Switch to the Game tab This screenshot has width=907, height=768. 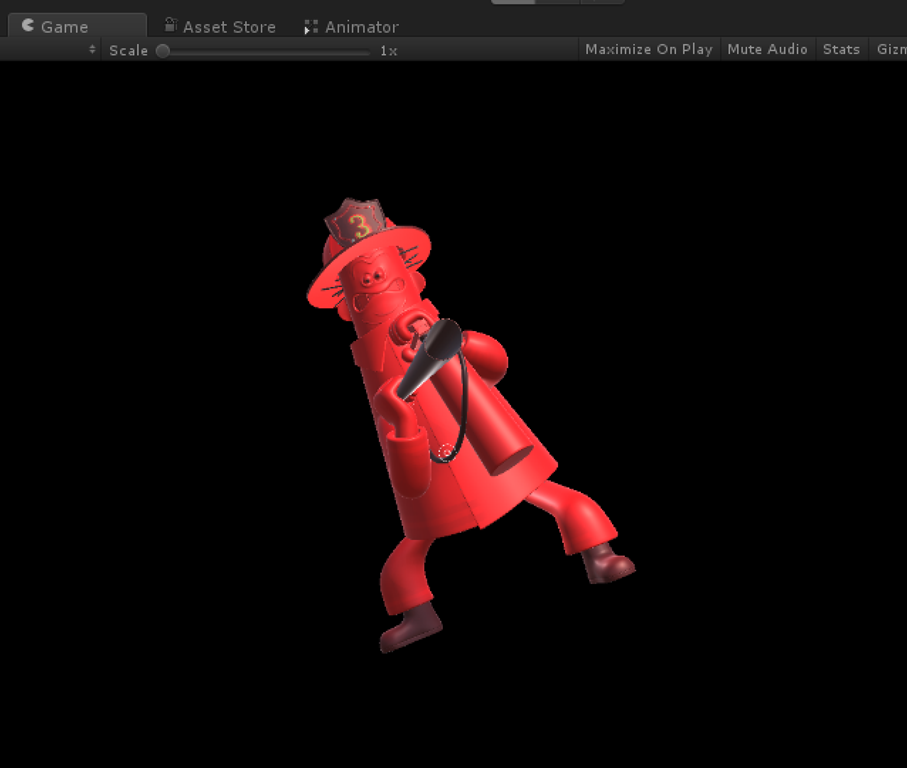(x=77, y=26)
